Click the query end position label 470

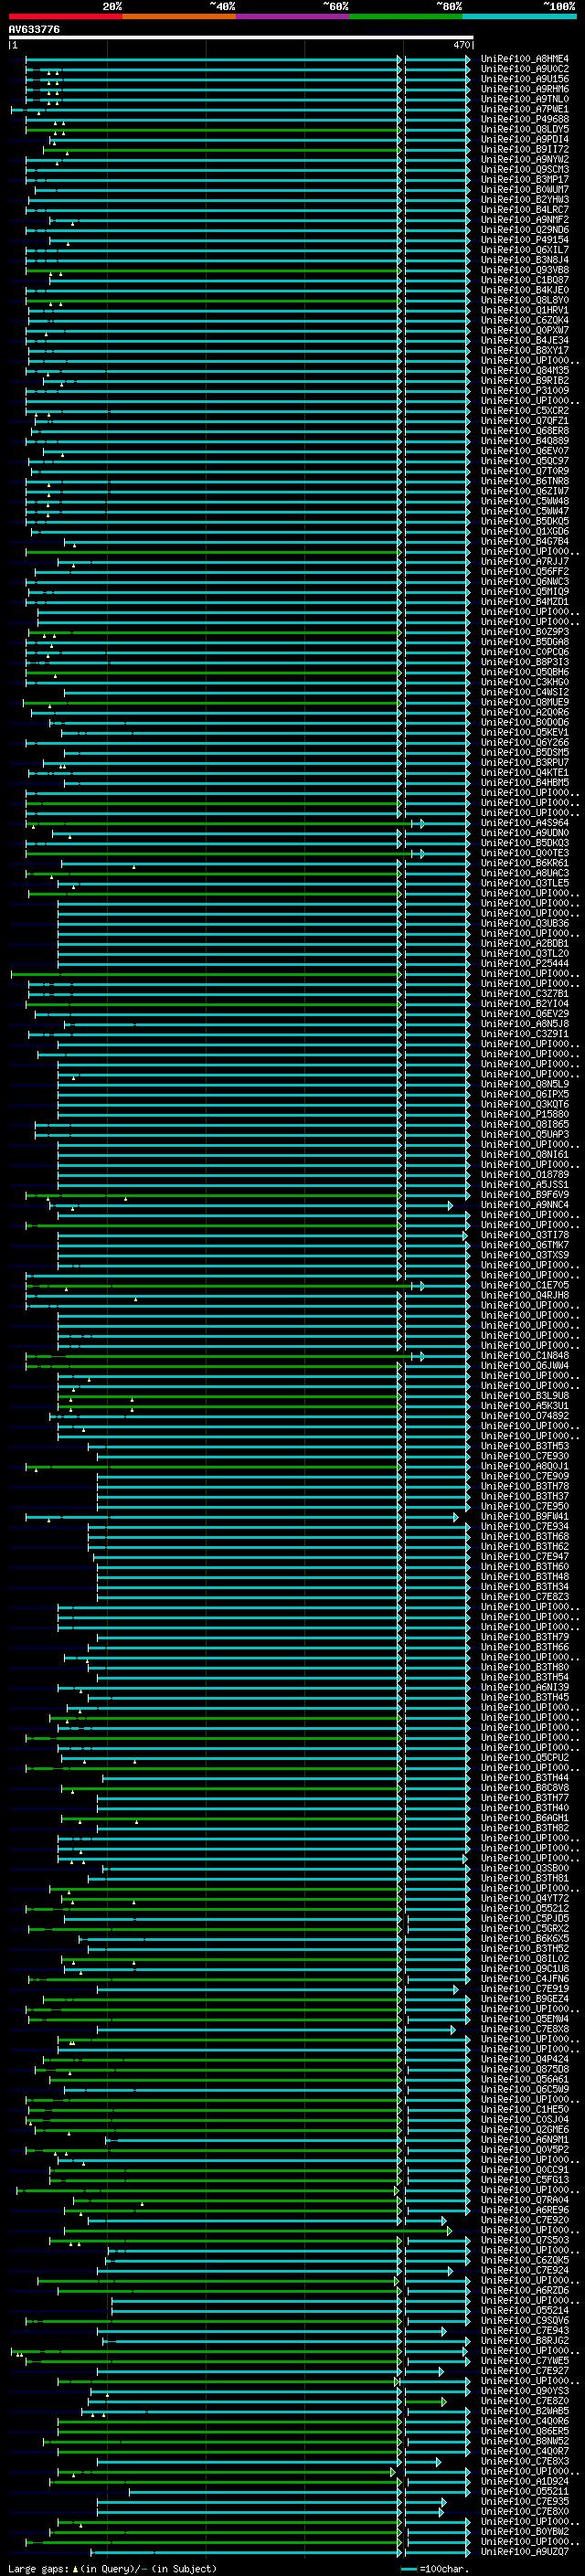click(461, 45)
